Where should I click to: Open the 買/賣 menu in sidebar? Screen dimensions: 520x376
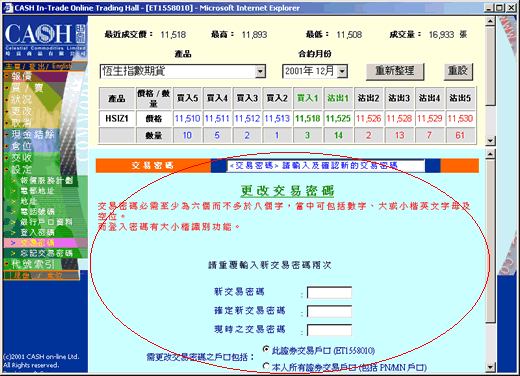pos(27,88)
